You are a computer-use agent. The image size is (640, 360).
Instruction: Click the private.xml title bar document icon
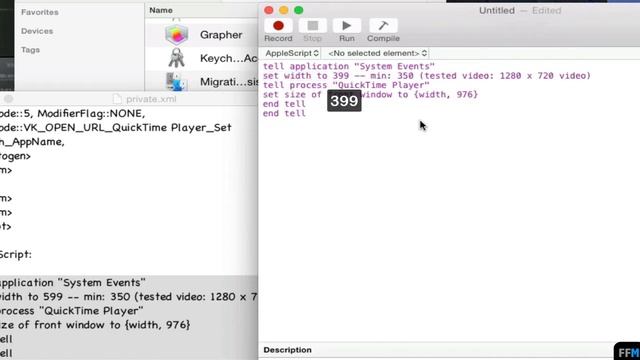tap(117, 99)
